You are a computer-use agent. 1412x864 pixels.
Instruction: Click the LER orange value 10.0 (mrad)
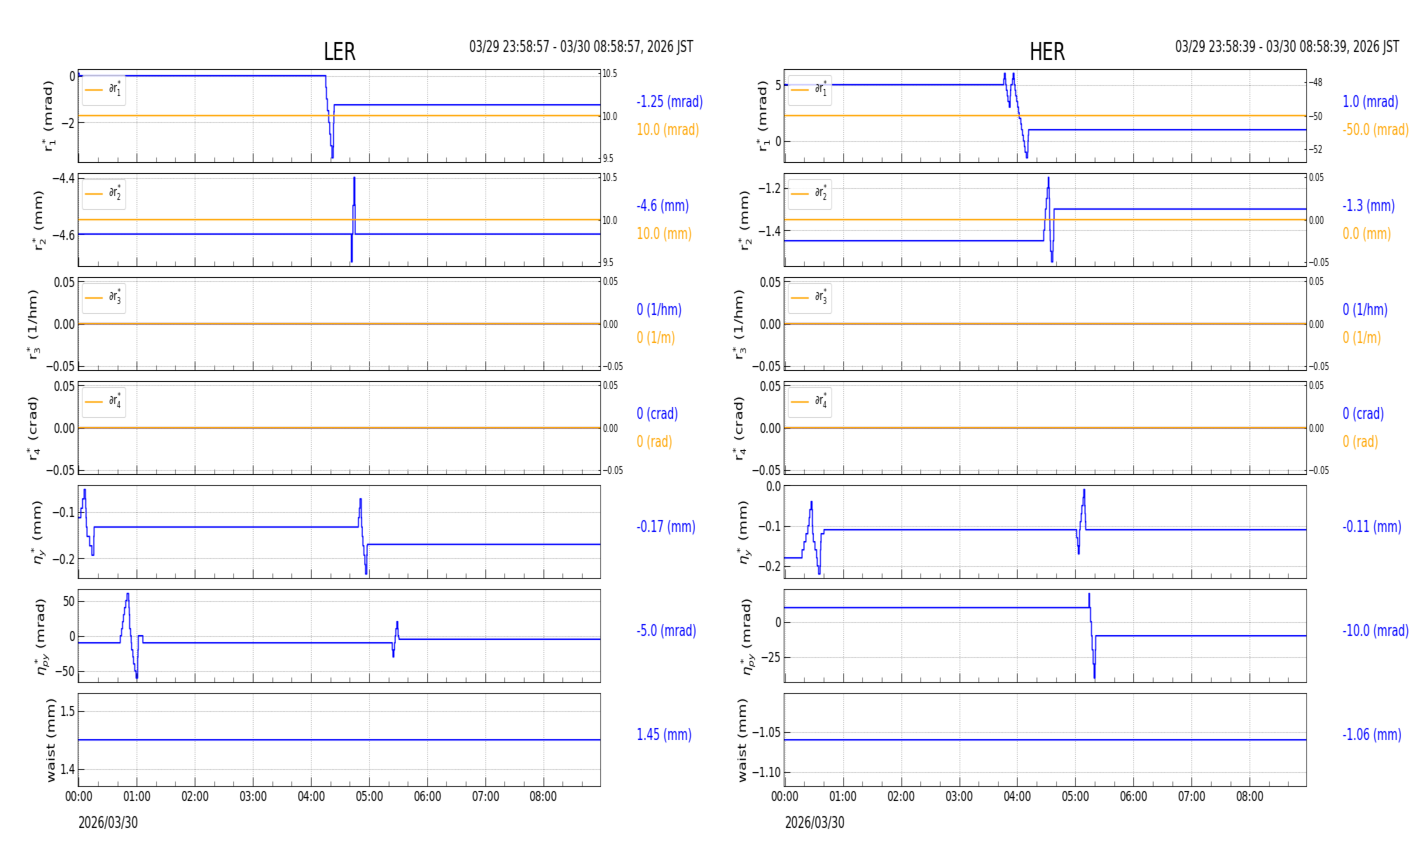pyautogui.click(x=668, y=130)
